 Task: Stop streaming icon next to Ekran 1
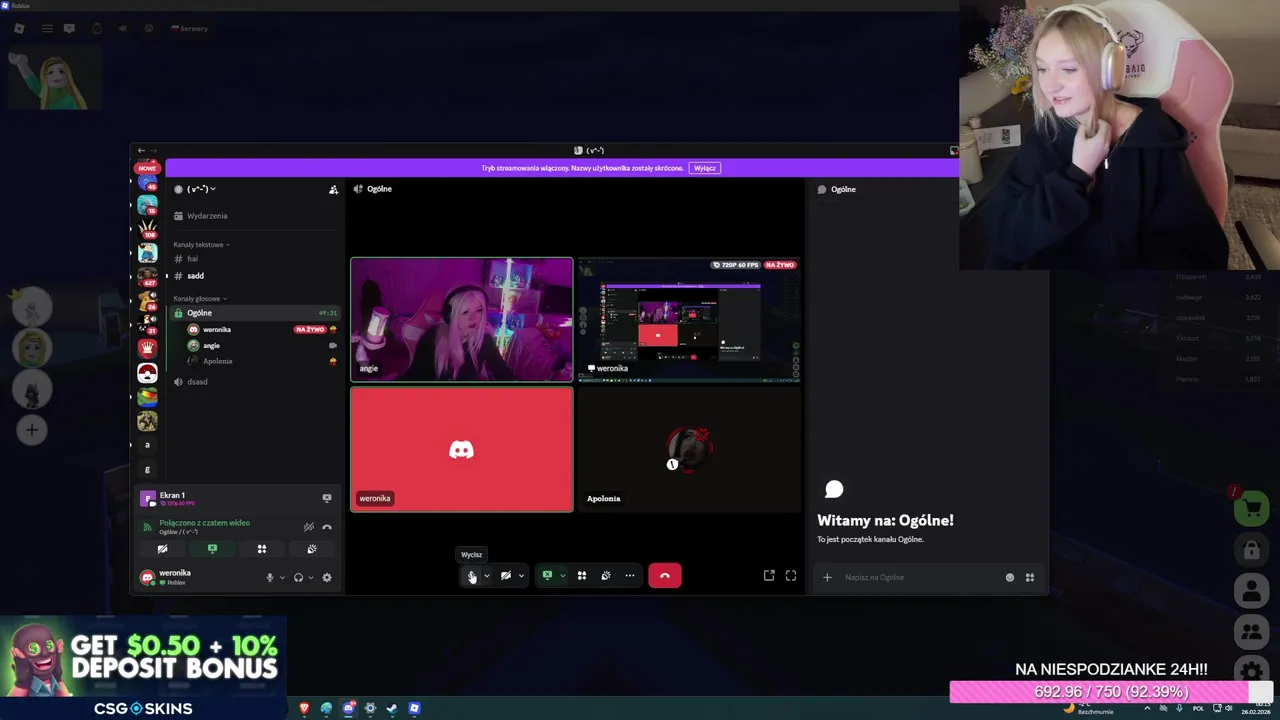click(x=327, y=498)
